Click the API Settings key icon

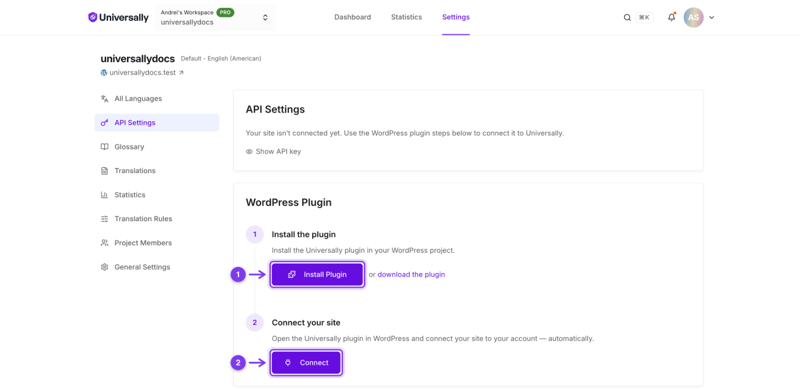pyautogui.click(x=105, y=123)
